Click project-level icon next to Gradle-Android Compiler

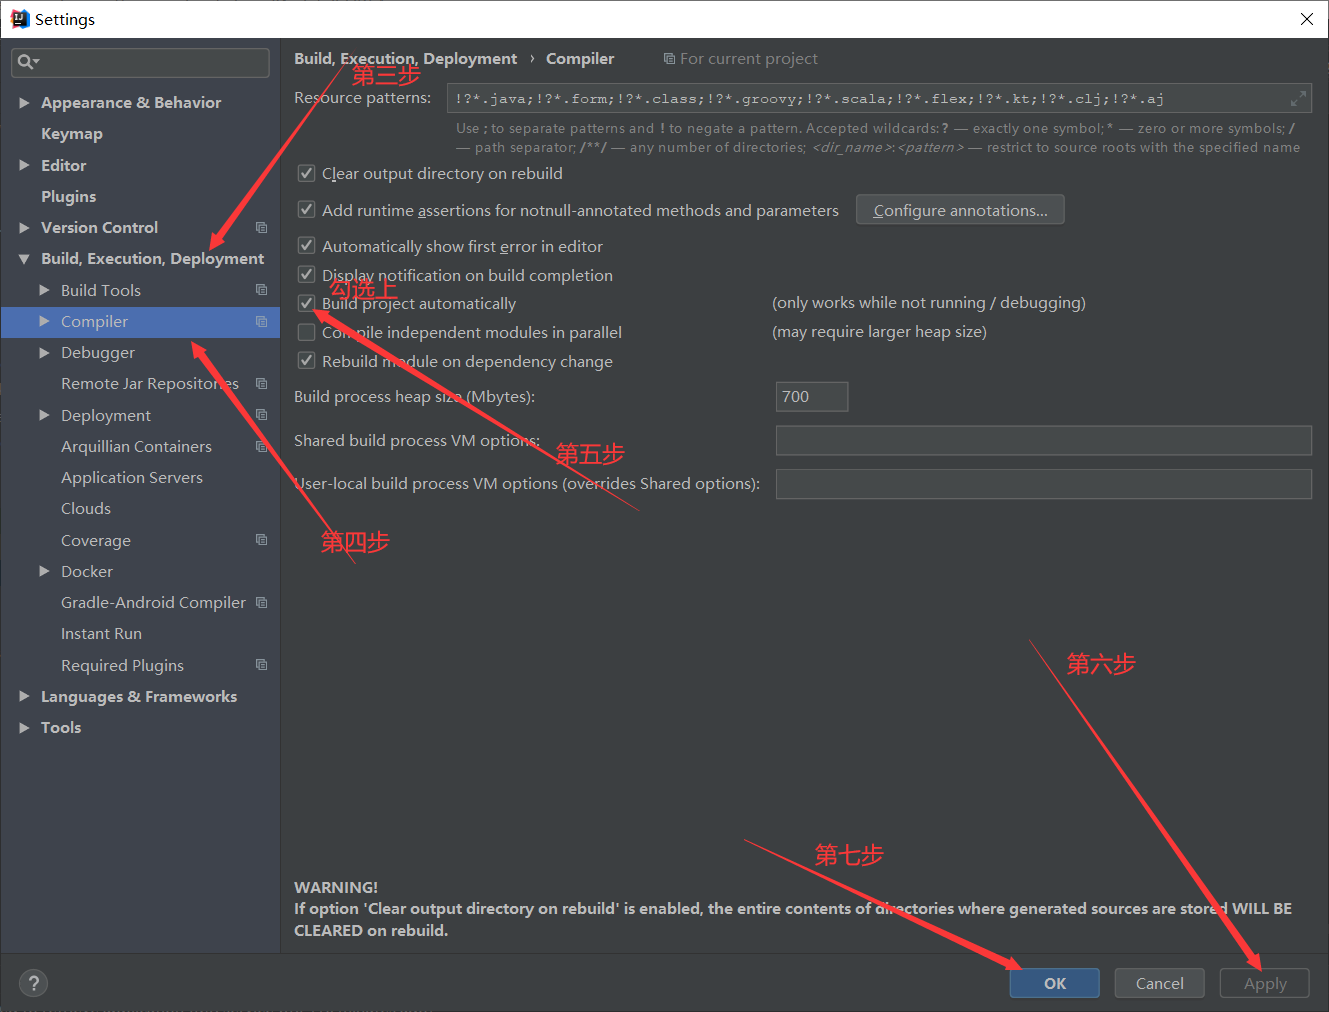[x=261, y=602]
